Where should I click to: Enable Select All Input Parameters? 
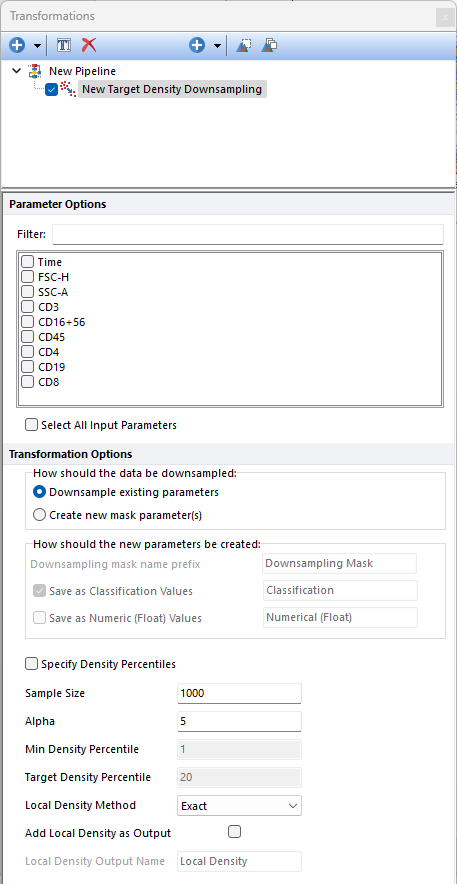[x=32, y=425]
